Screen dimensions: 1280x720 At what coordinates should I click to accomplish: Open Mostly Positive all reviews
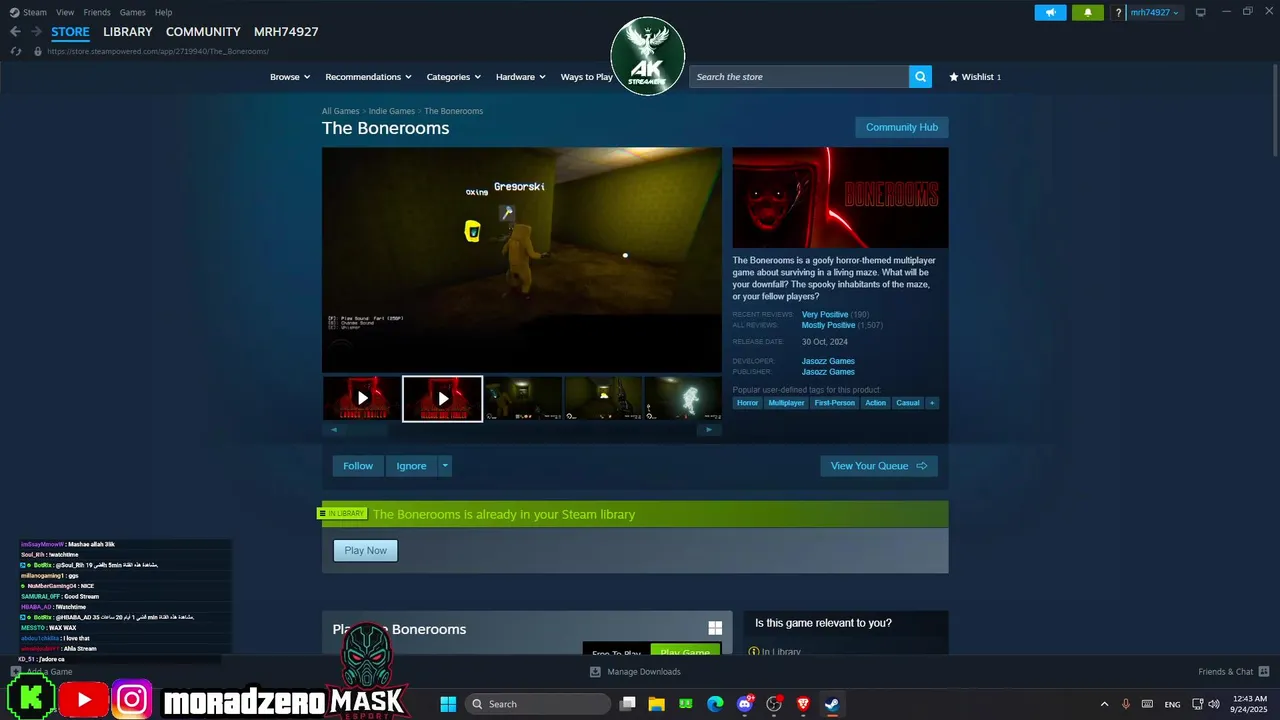click(x=828, y=325)
